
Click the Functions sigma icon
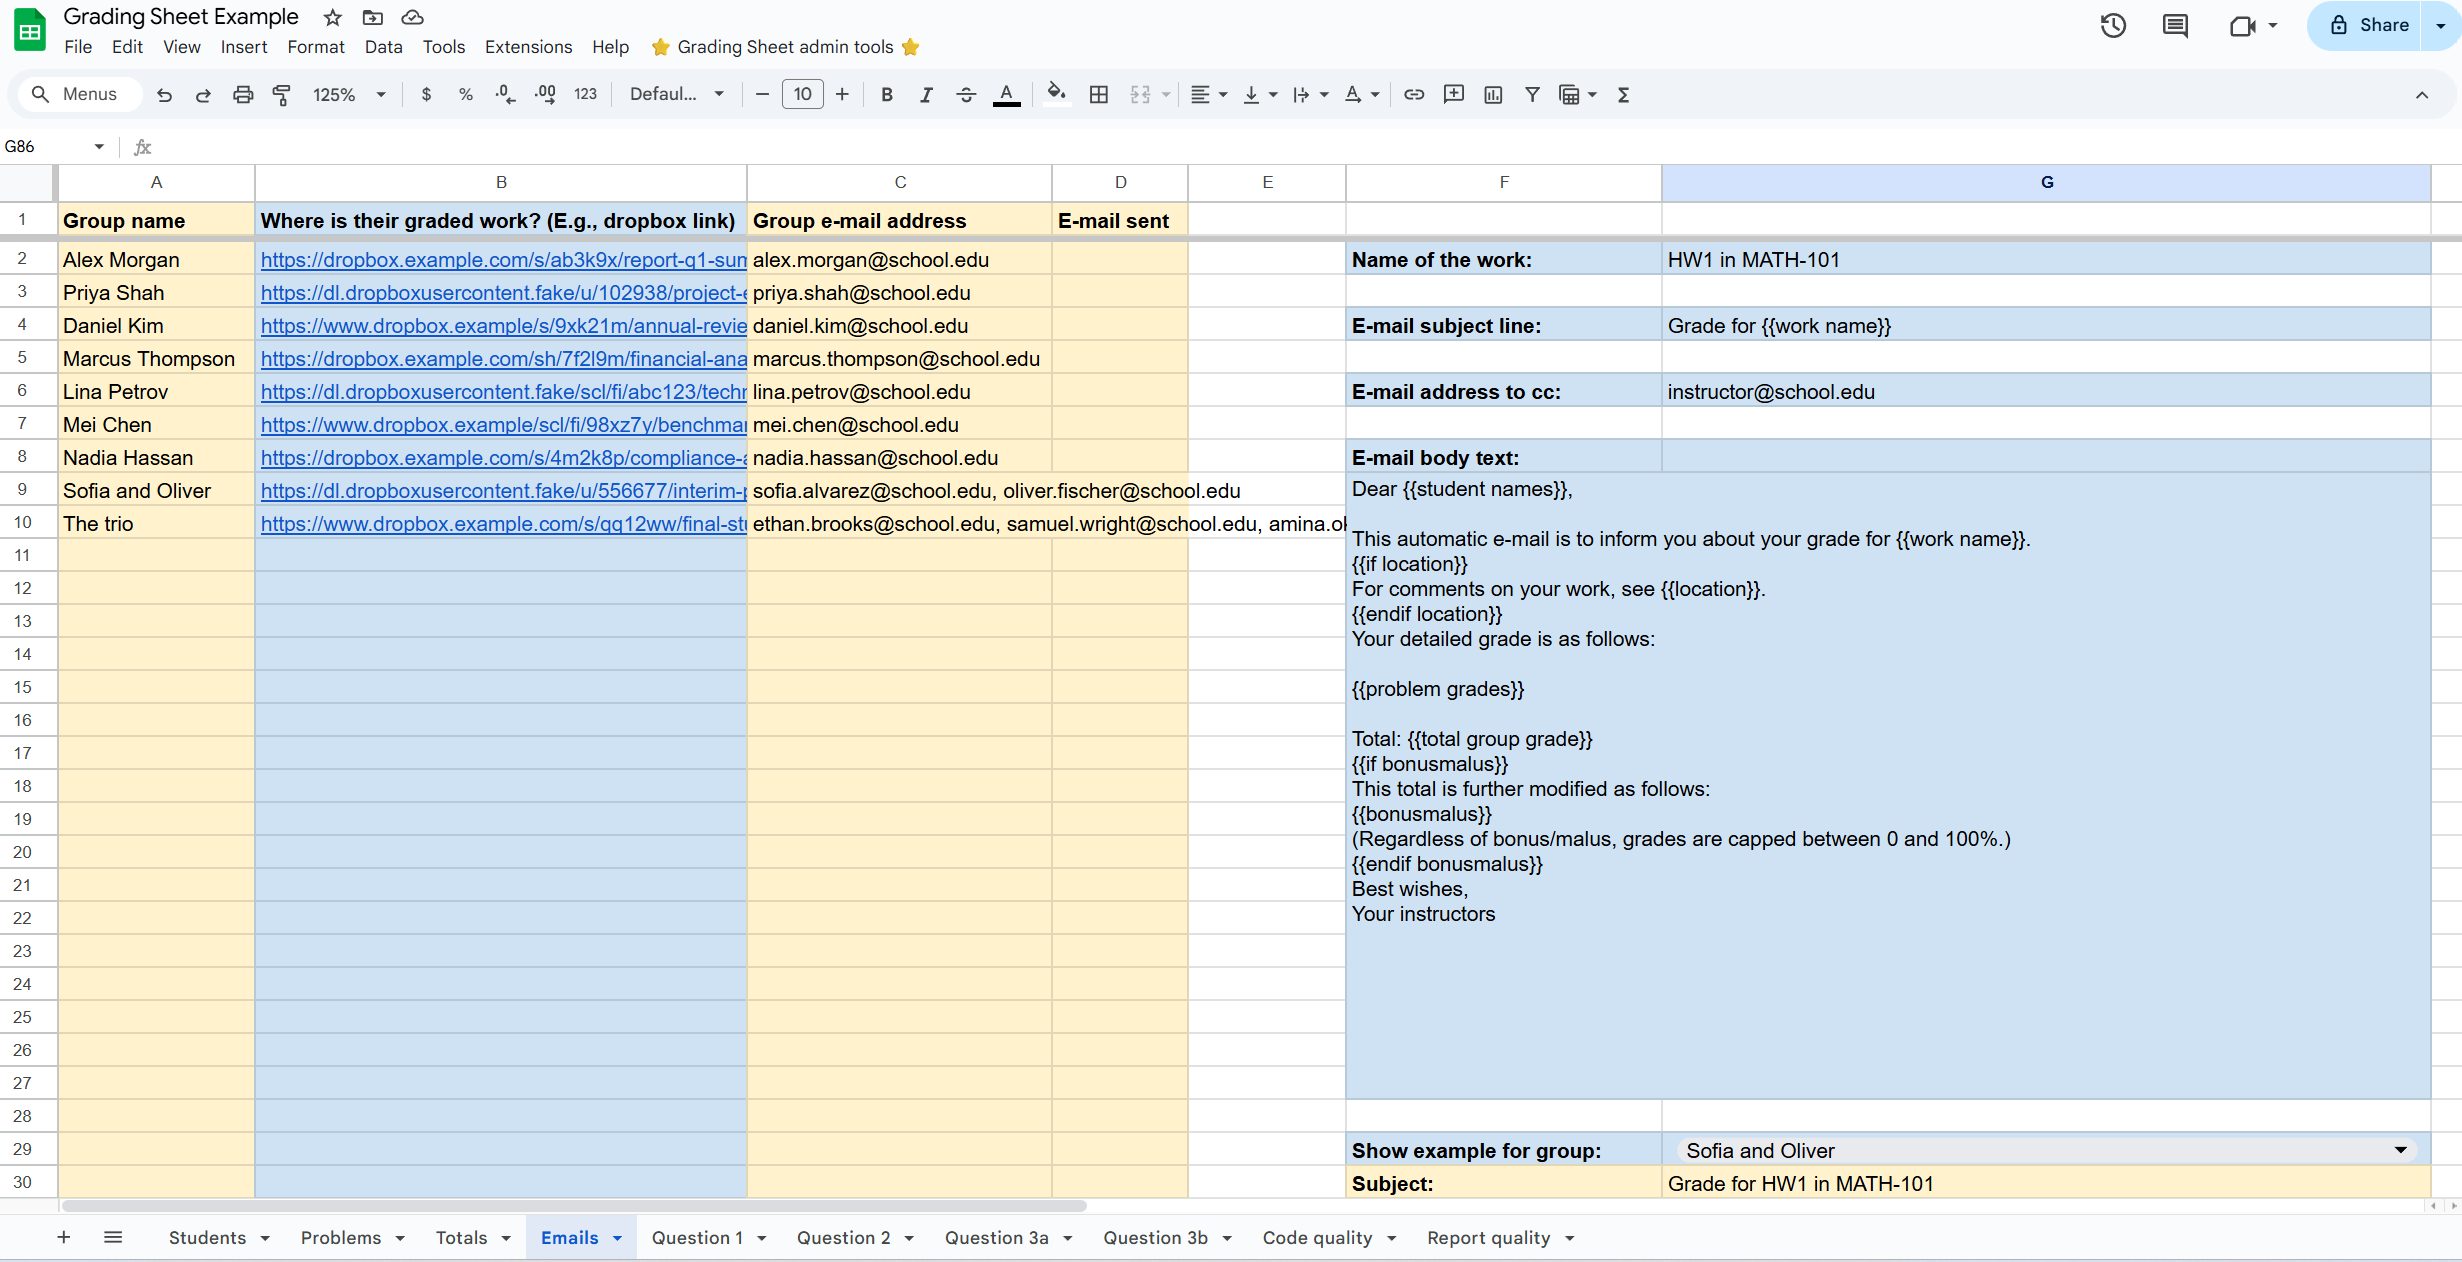coord(1624,95)
